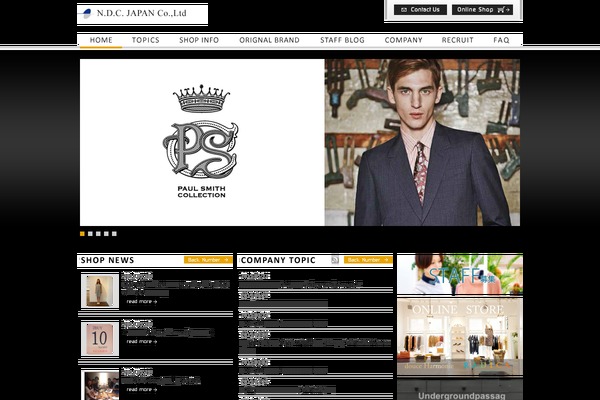Click read more beside the calendar 10 thumbnail
Viewport: 600px width, 400px height.
[142, 341]
